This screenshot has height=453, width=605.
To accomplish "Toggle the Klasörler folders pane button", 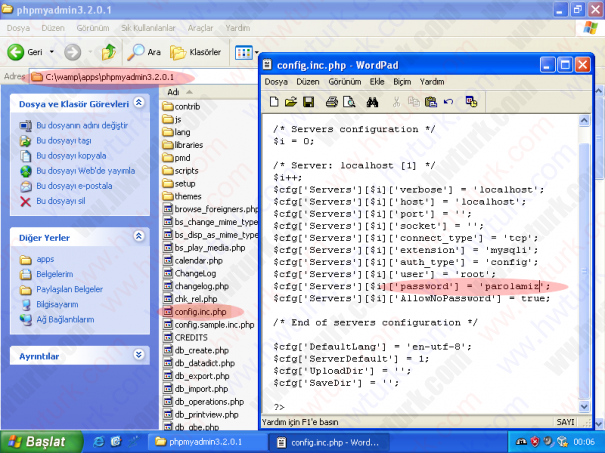I will tap(196, 52).
